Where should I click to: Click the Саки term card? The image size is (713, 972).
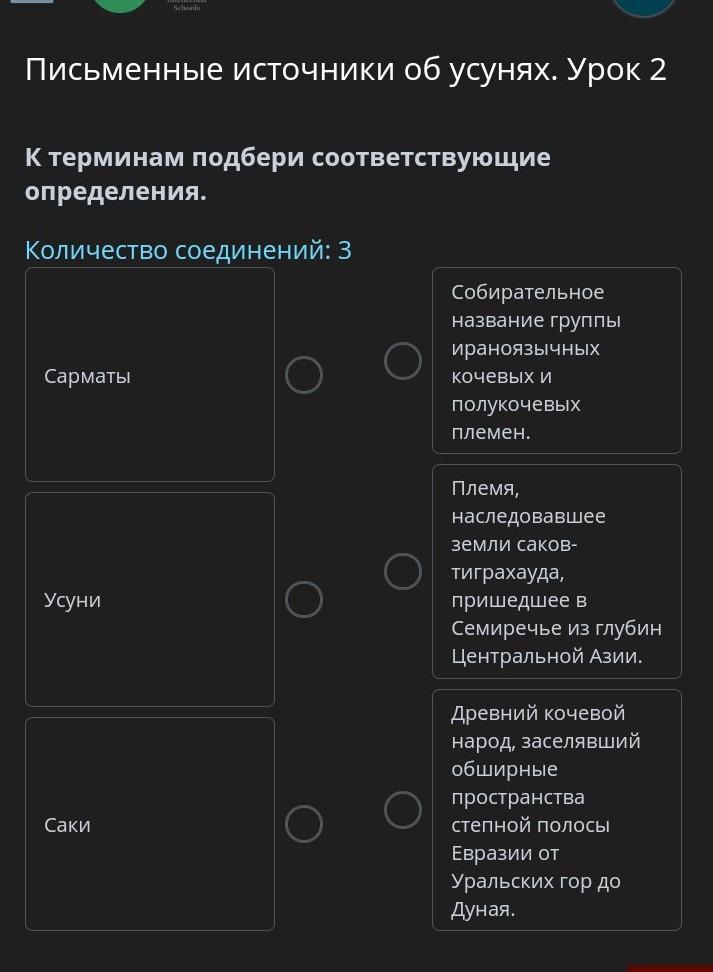150,824
